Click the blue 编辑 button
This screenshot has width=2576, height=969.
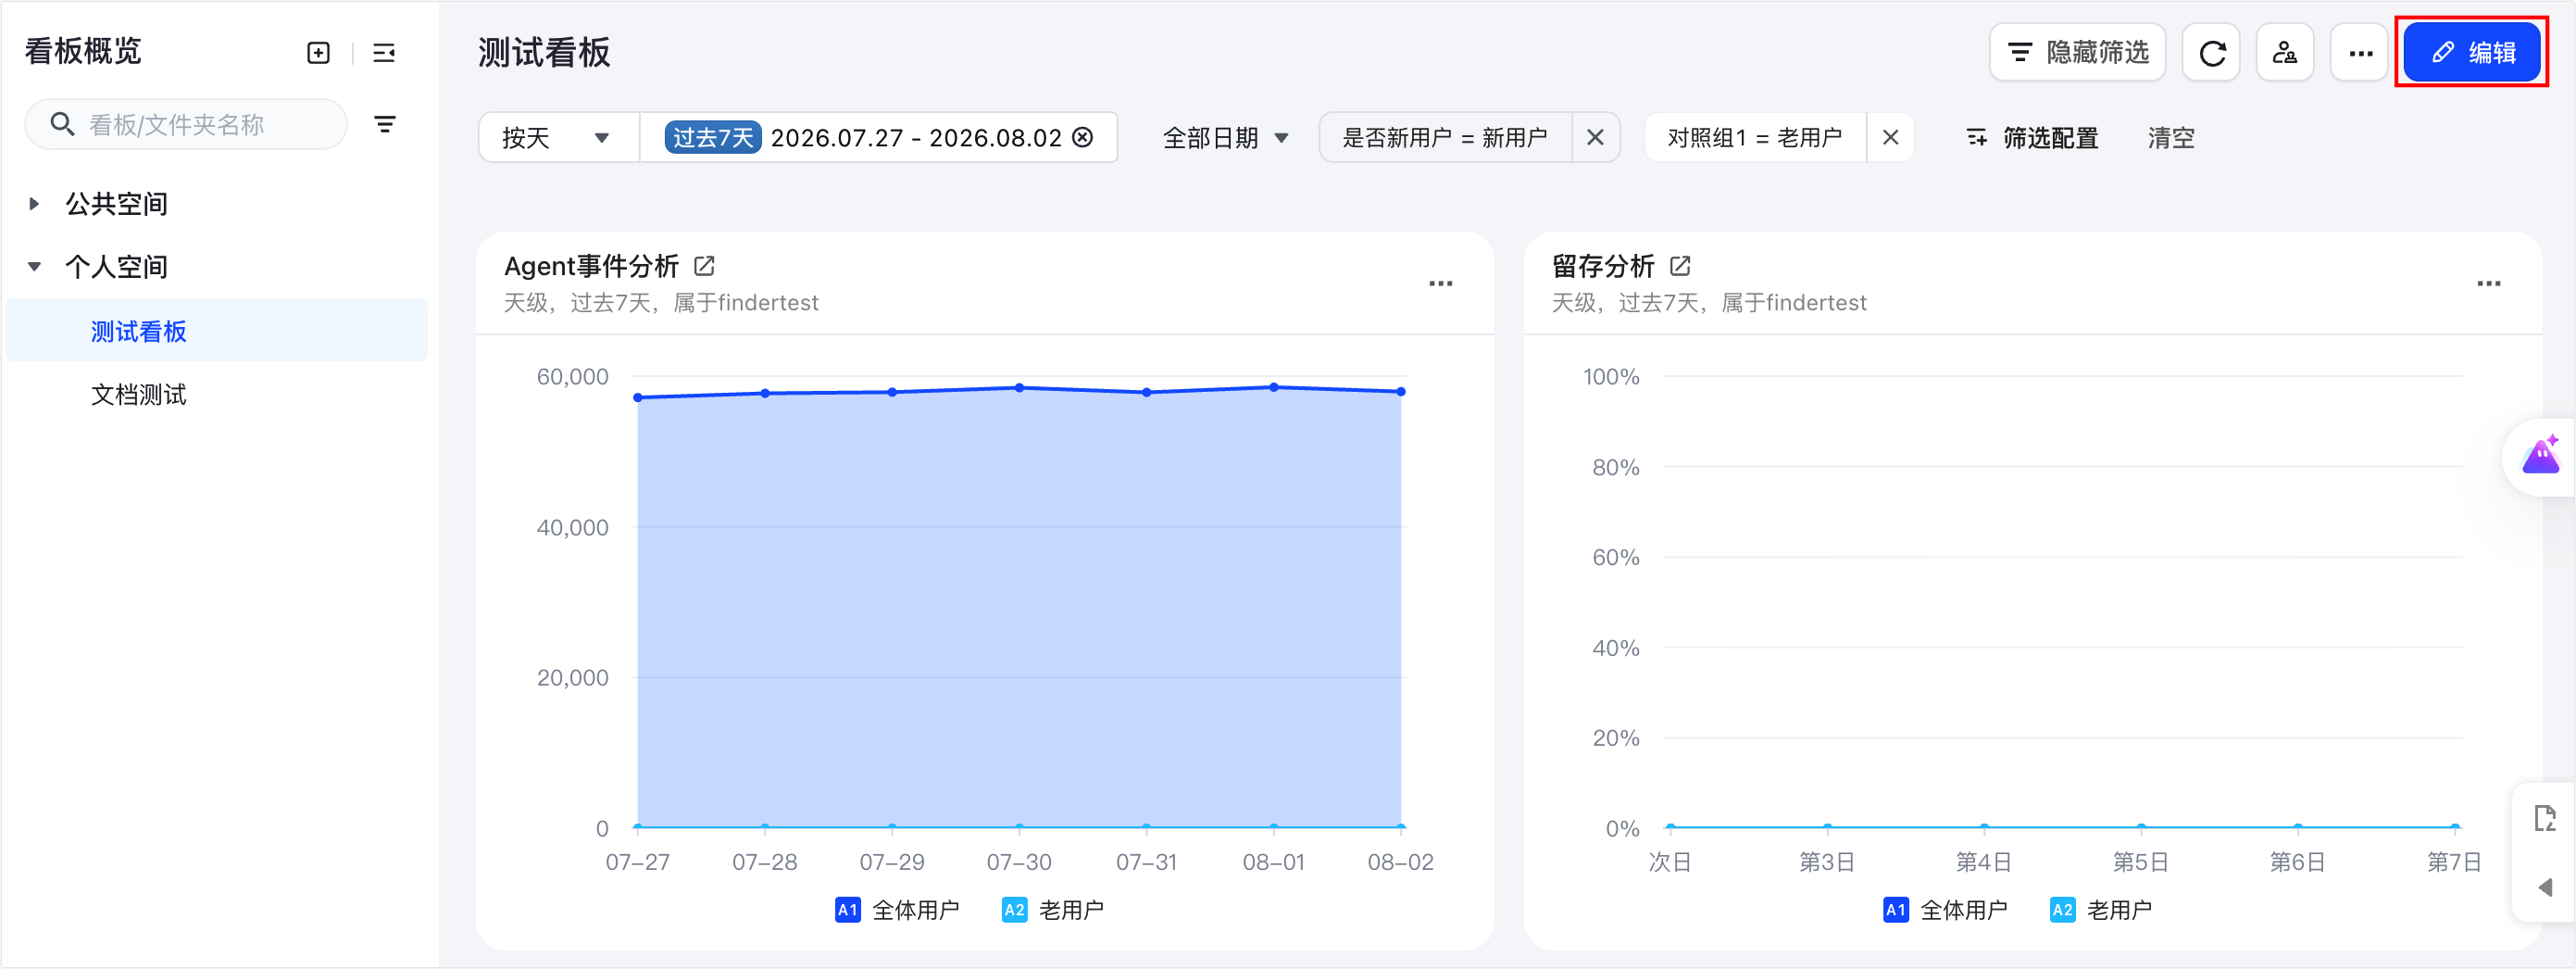[2472, 53]
